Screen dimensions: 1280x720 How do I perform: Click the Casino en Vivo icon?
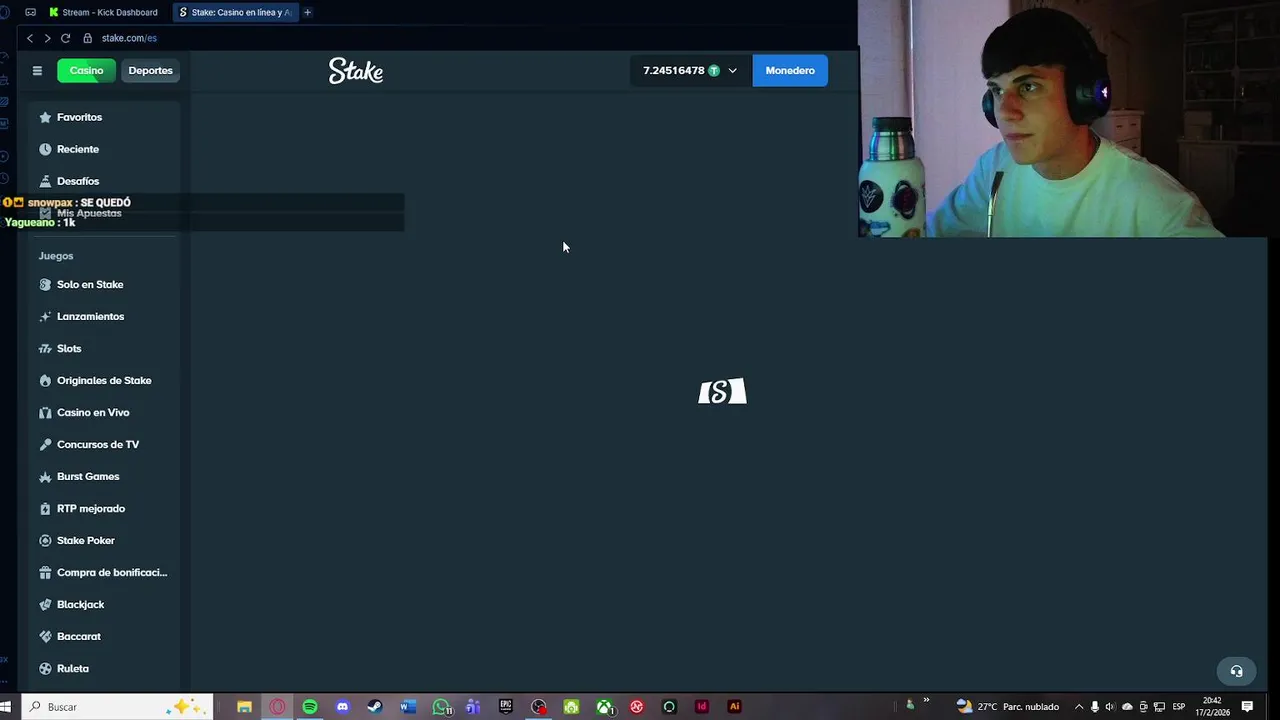(45, 413)
